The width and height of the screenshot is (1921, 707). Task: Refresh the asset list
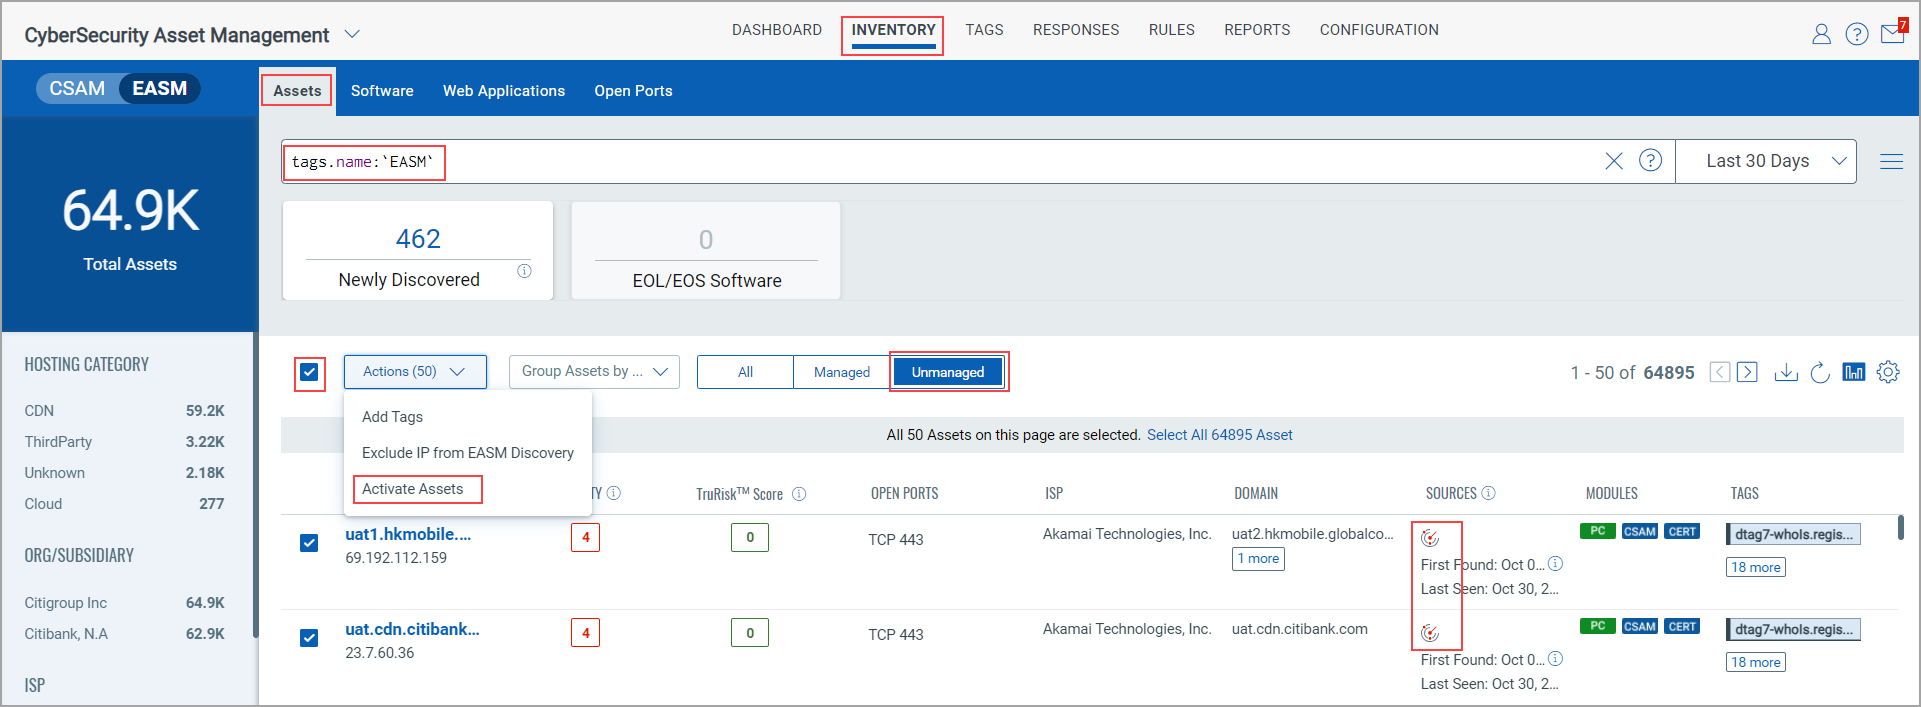(x=1820, y=372)
